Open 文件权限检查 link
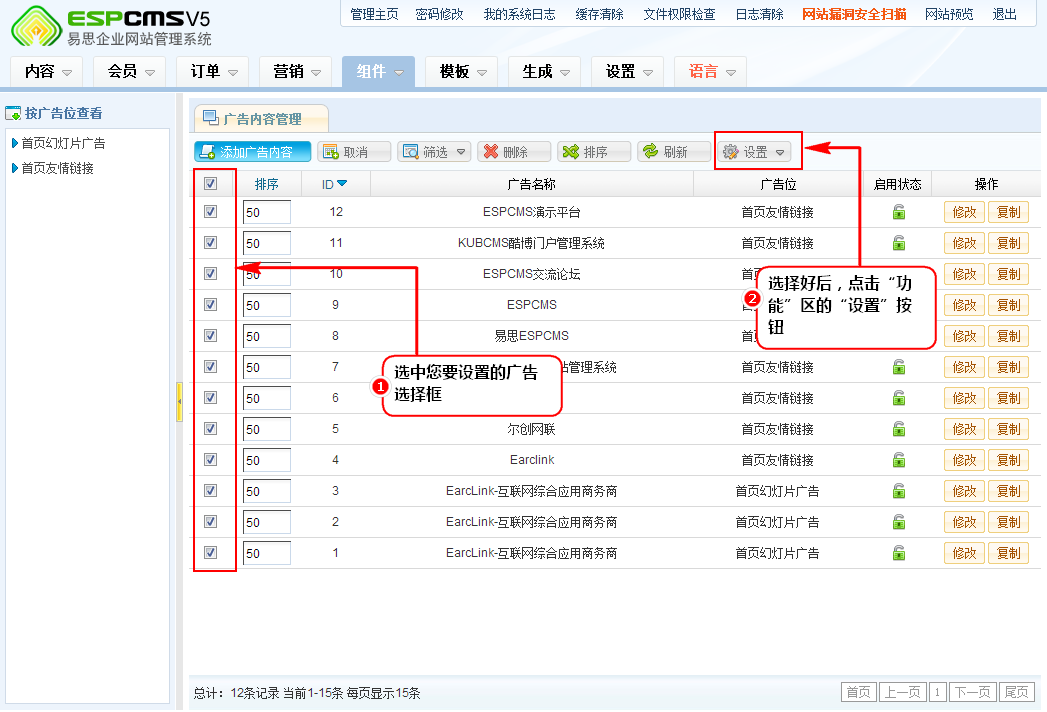The width and height of the screenshot is (1047, 712). pos(679,14)
